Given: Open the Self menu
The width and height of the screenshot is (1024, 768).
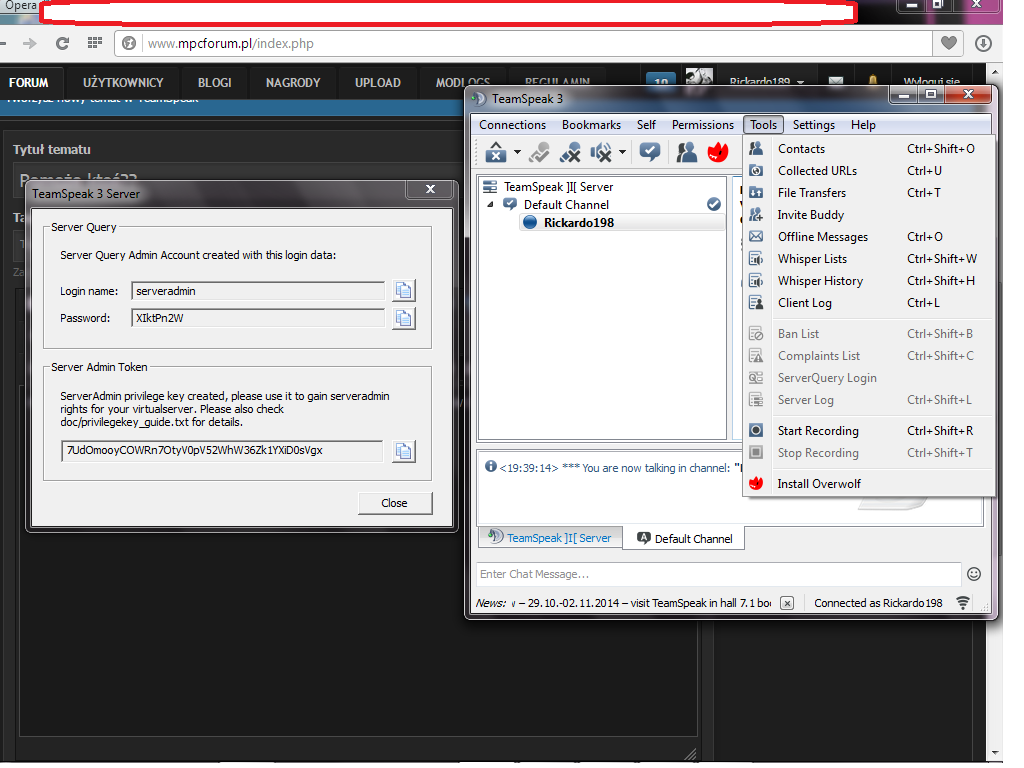Looking at the screenshot, I should (x=646, y=125).
